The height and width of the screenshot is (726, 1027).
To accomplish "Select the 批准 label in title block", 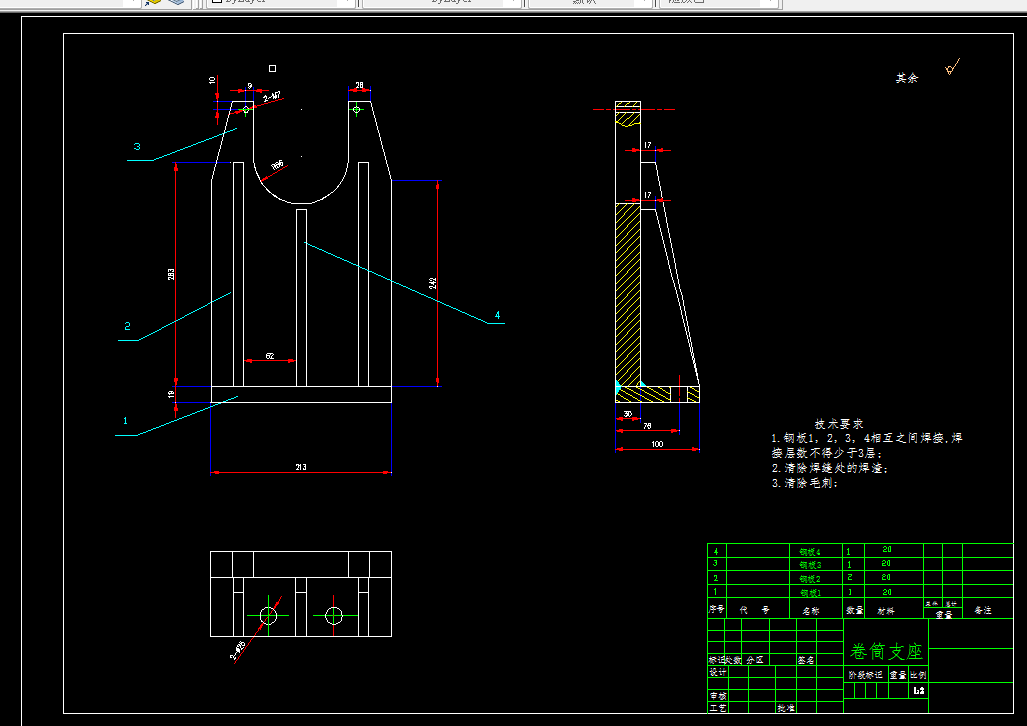I will pyautogui.click(x=786, y=708).
